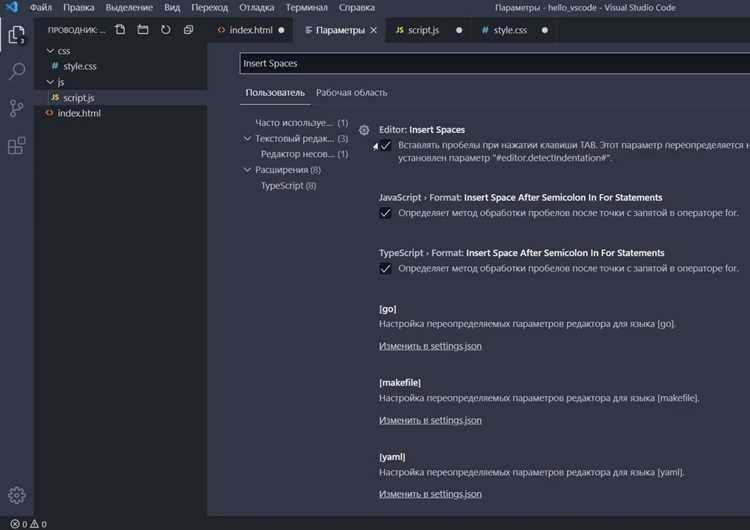Switch to the index.html editor tab
Viewport: 750px width, 530px height.
point(251,30)
